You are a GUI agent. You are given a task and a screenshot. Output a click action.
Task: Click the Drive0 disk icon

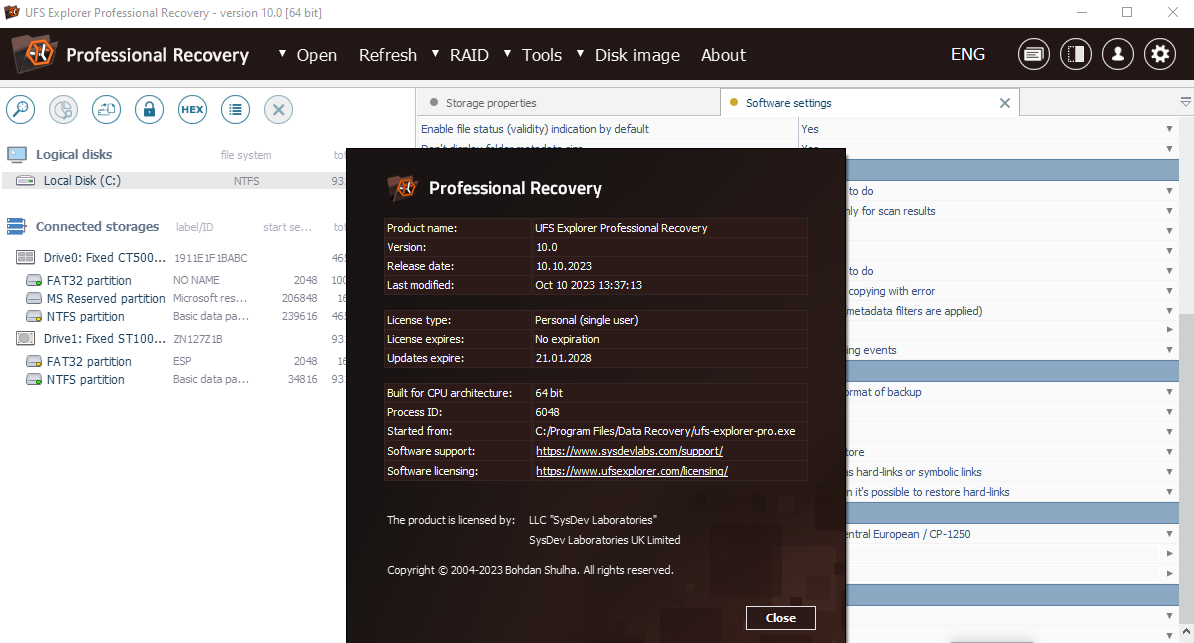(x=26, y=258)
